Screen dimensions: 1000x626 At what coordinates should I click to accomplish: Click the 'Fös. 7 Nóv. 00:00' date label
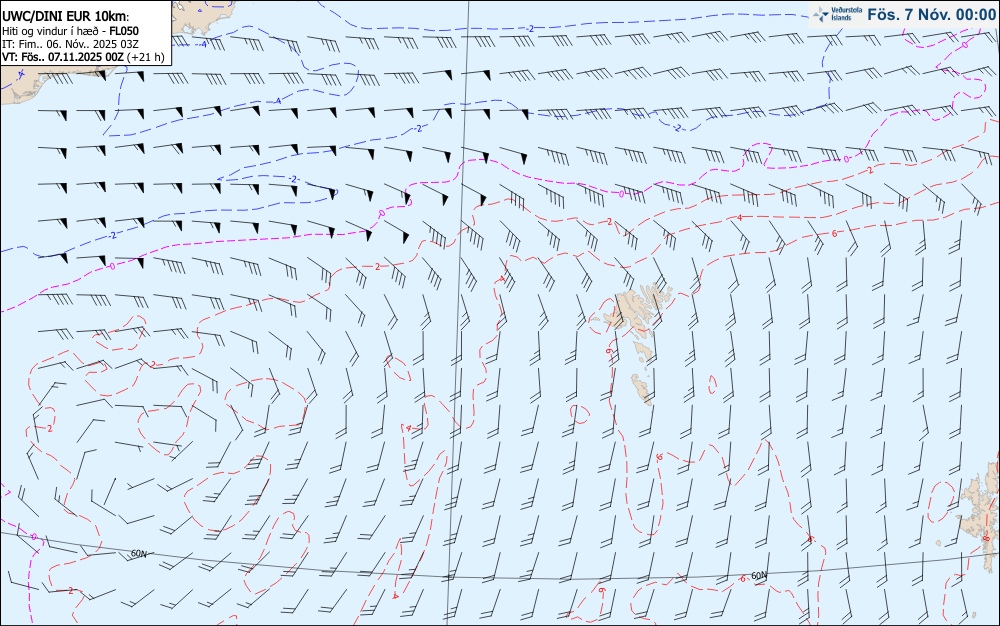click(931, 15)
